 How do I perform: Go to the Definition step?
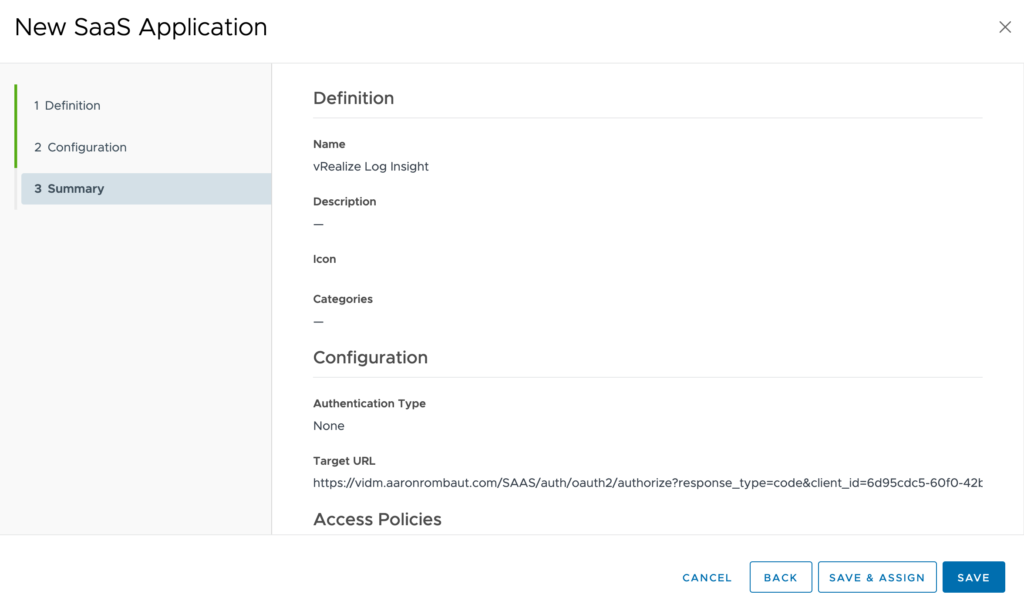click(x=67, y=105)
